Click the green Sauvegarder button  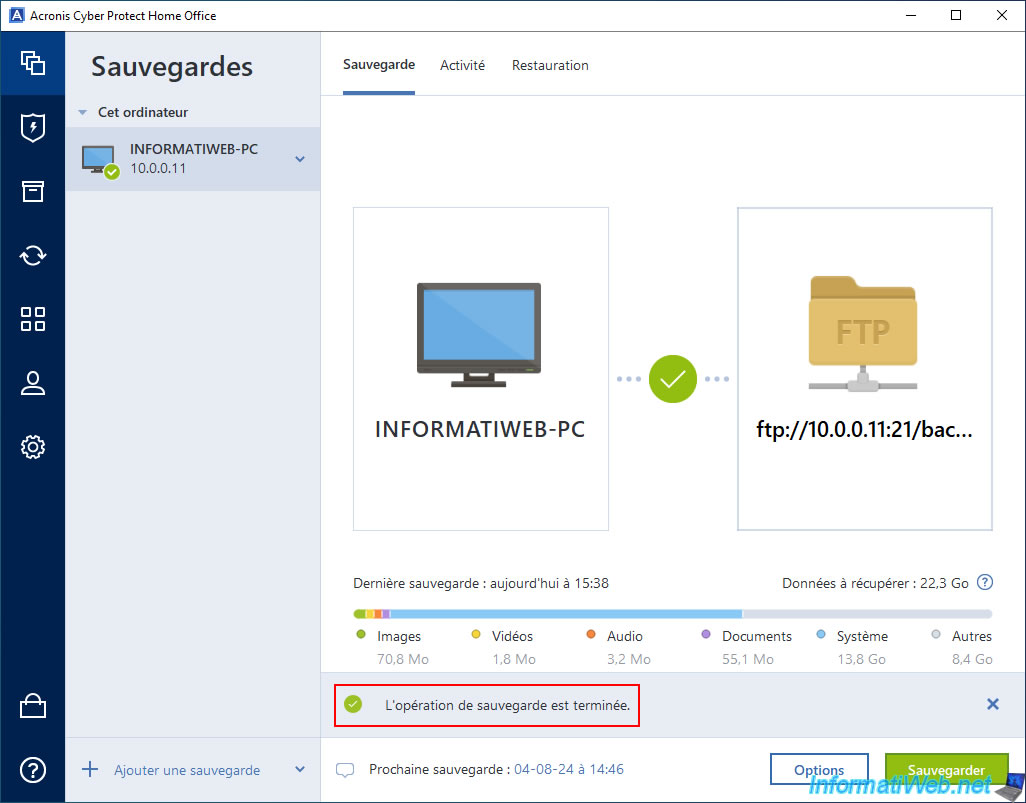(x=946, y=770)
